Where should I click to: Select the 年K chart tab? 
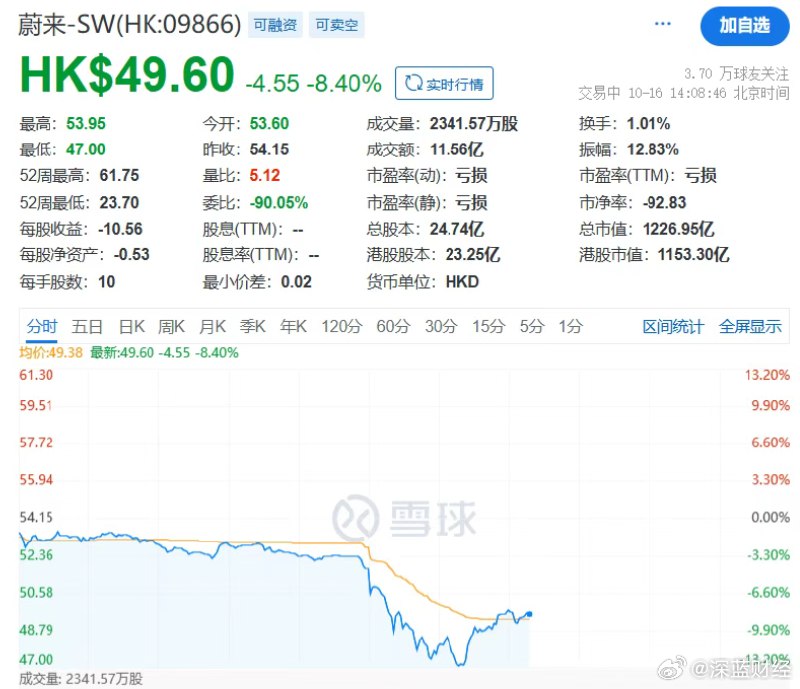293,326
